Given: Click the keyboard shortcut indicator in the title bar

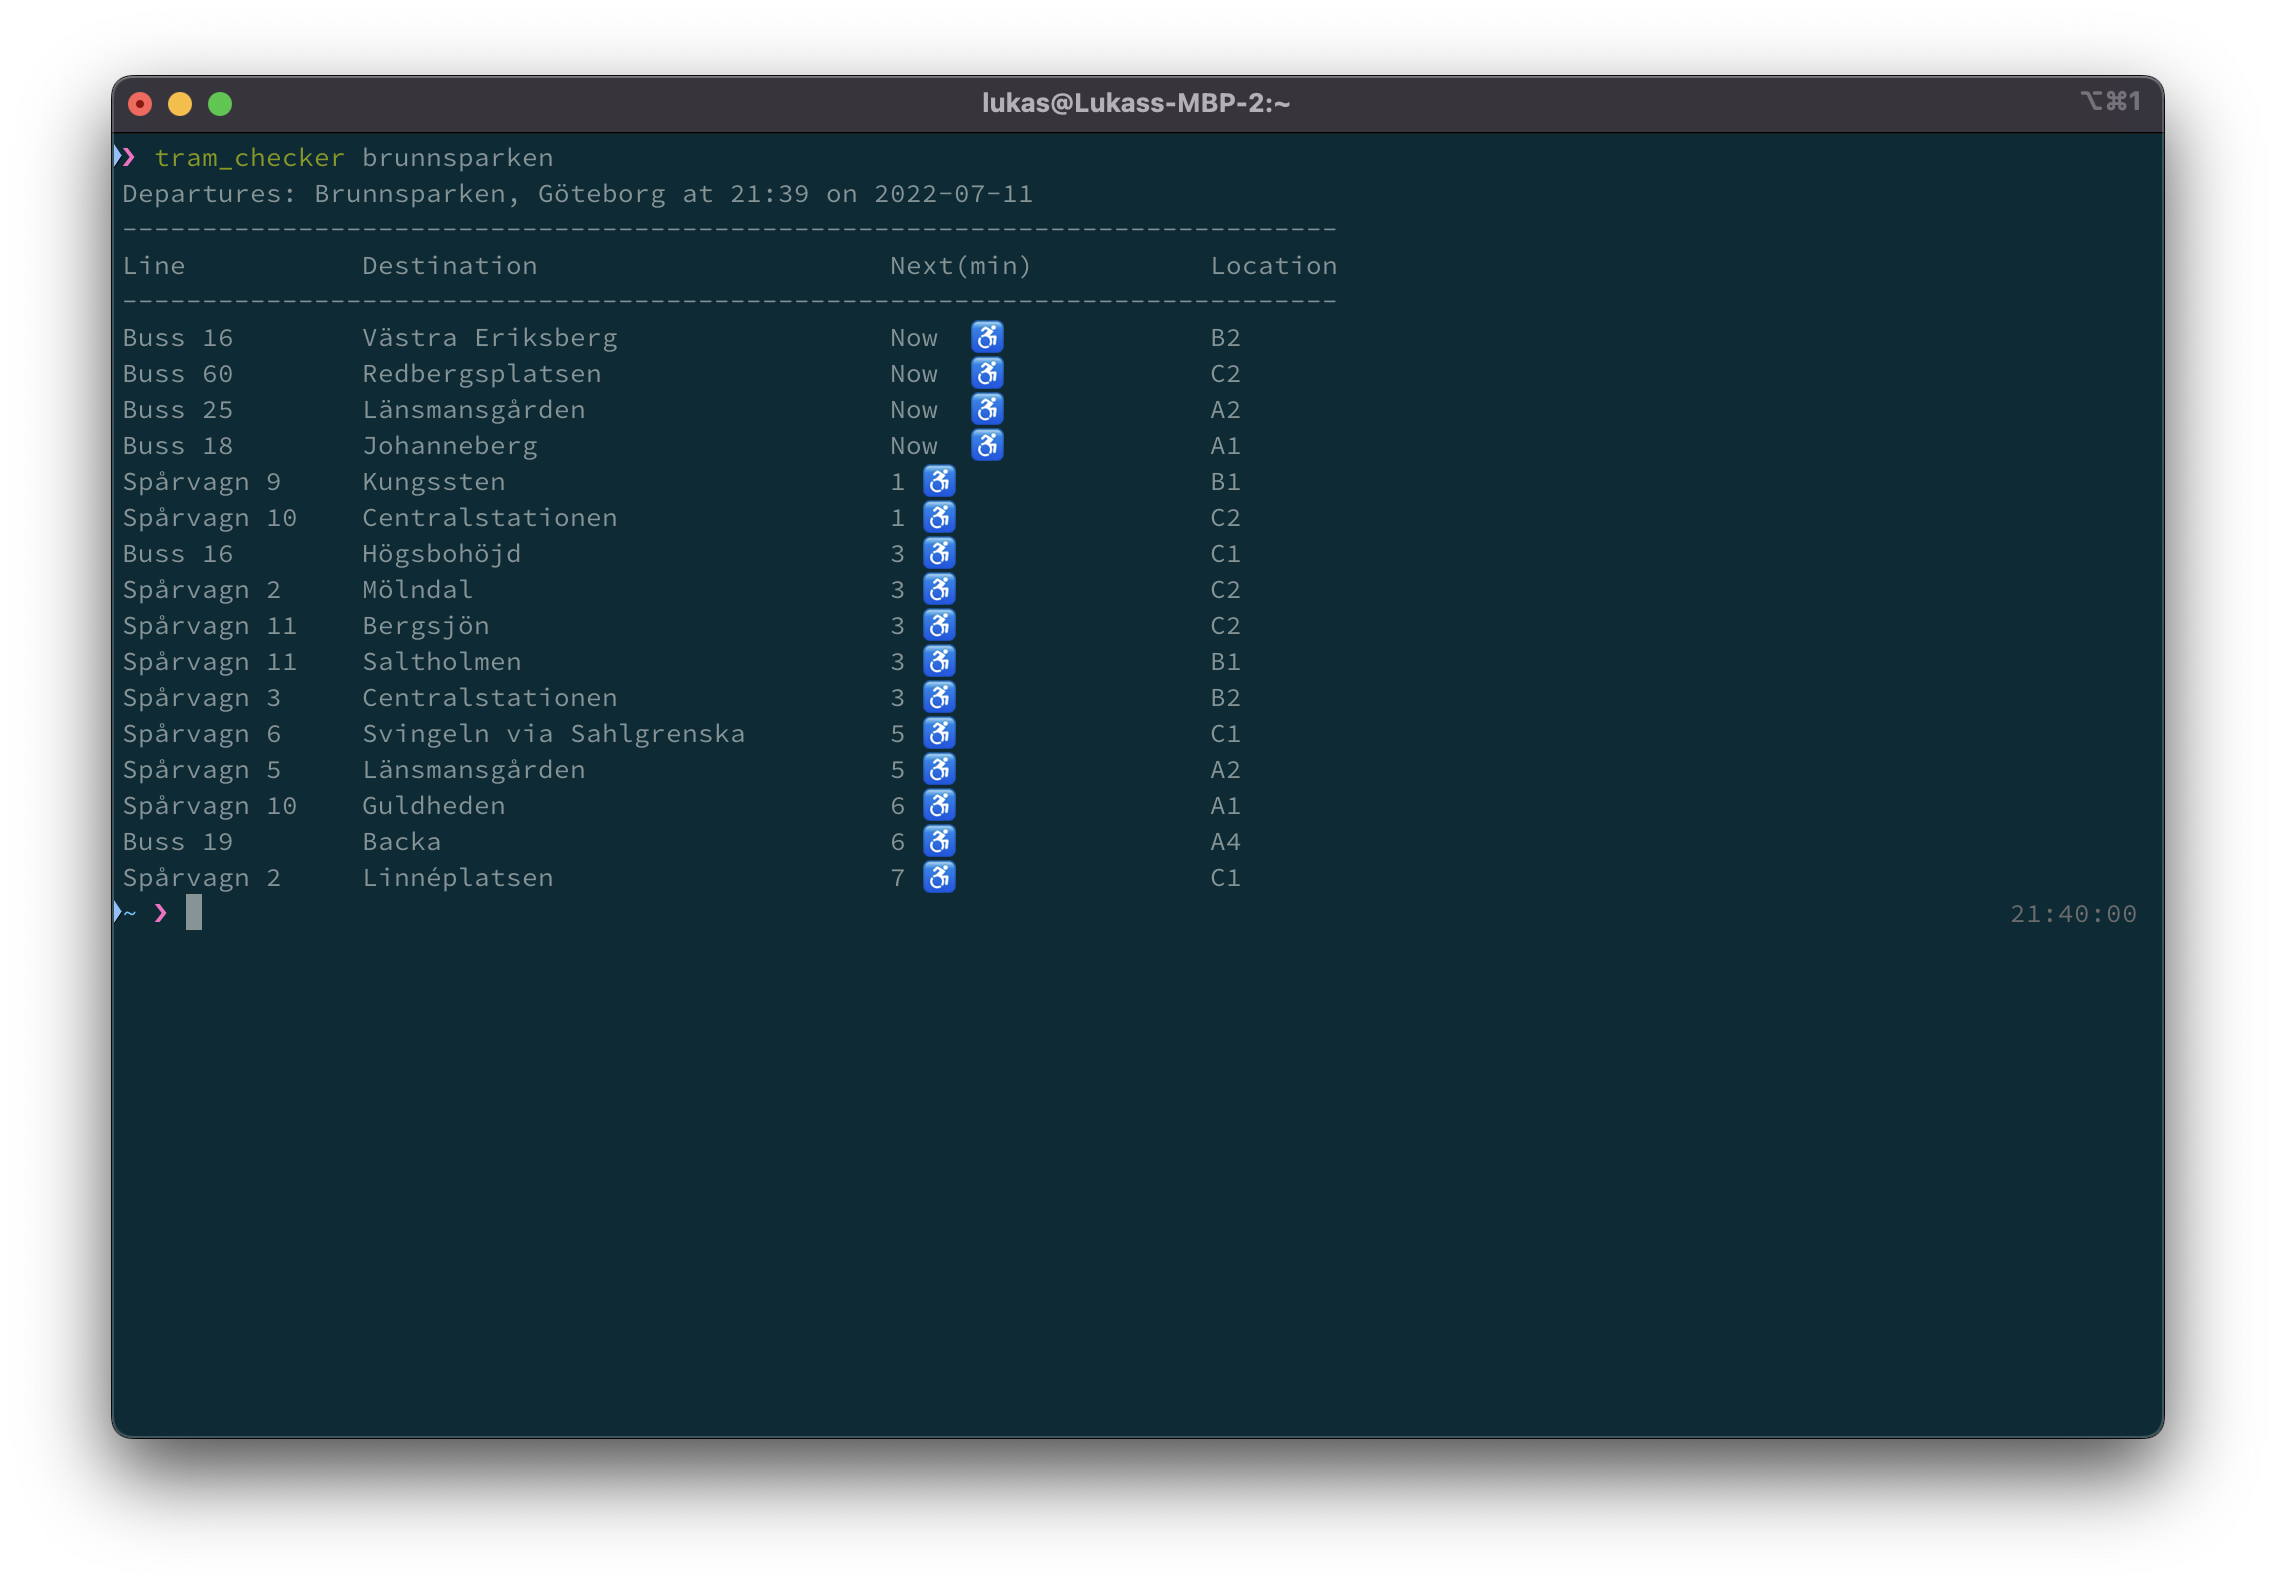Looking at the screenshot, I should click(2111, 101).
